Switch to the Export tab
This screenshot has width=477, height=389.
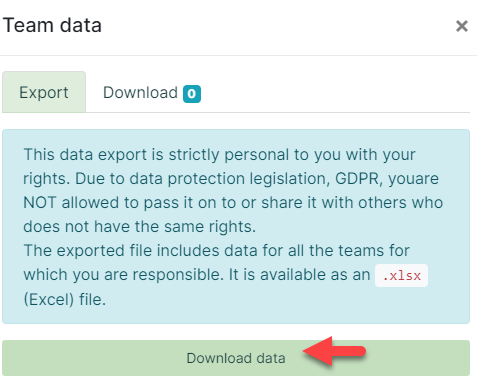tap(44, 92)
